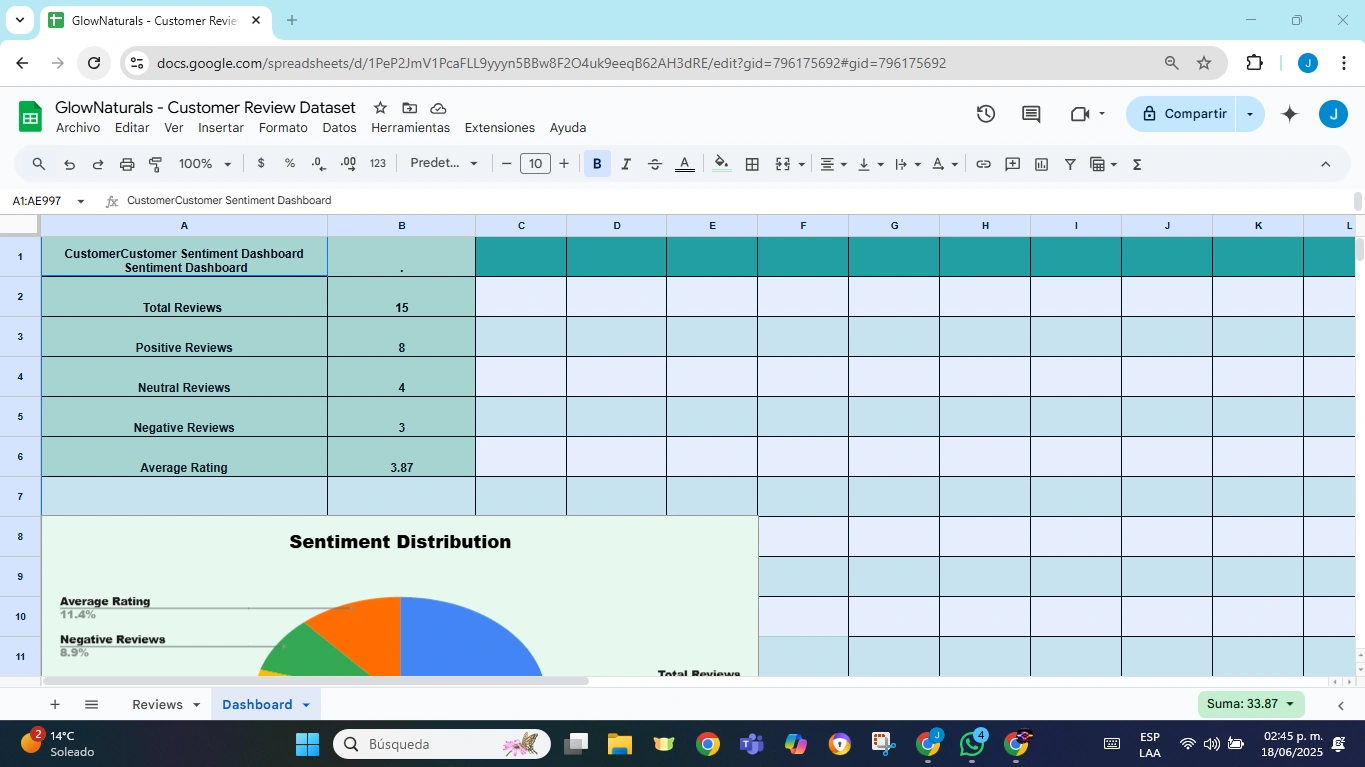Open the Suma: 33.87 summary dropdown

click(1251, 704)
